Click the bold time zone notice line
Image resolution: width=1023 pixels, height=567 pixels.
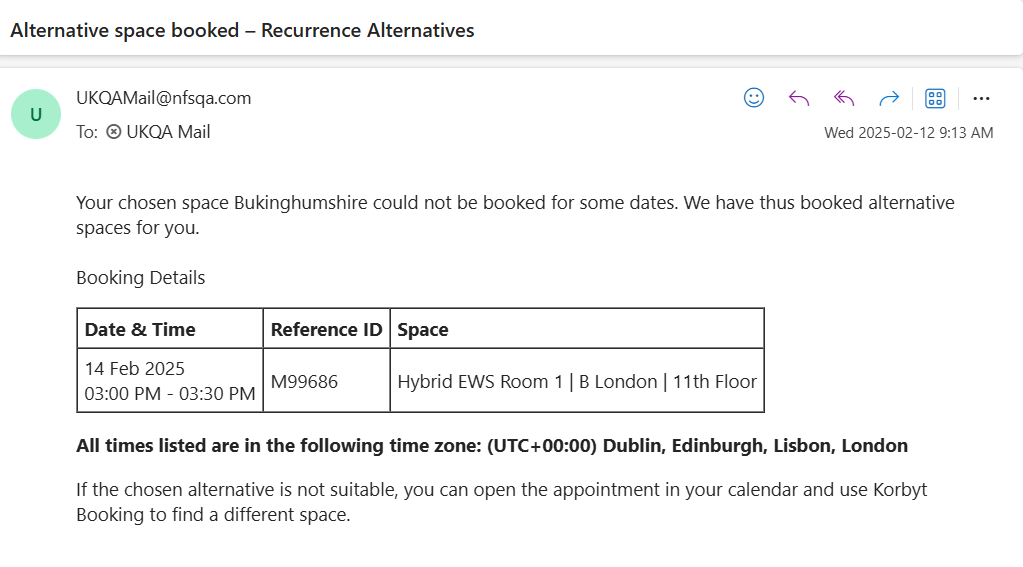(492, 446)
